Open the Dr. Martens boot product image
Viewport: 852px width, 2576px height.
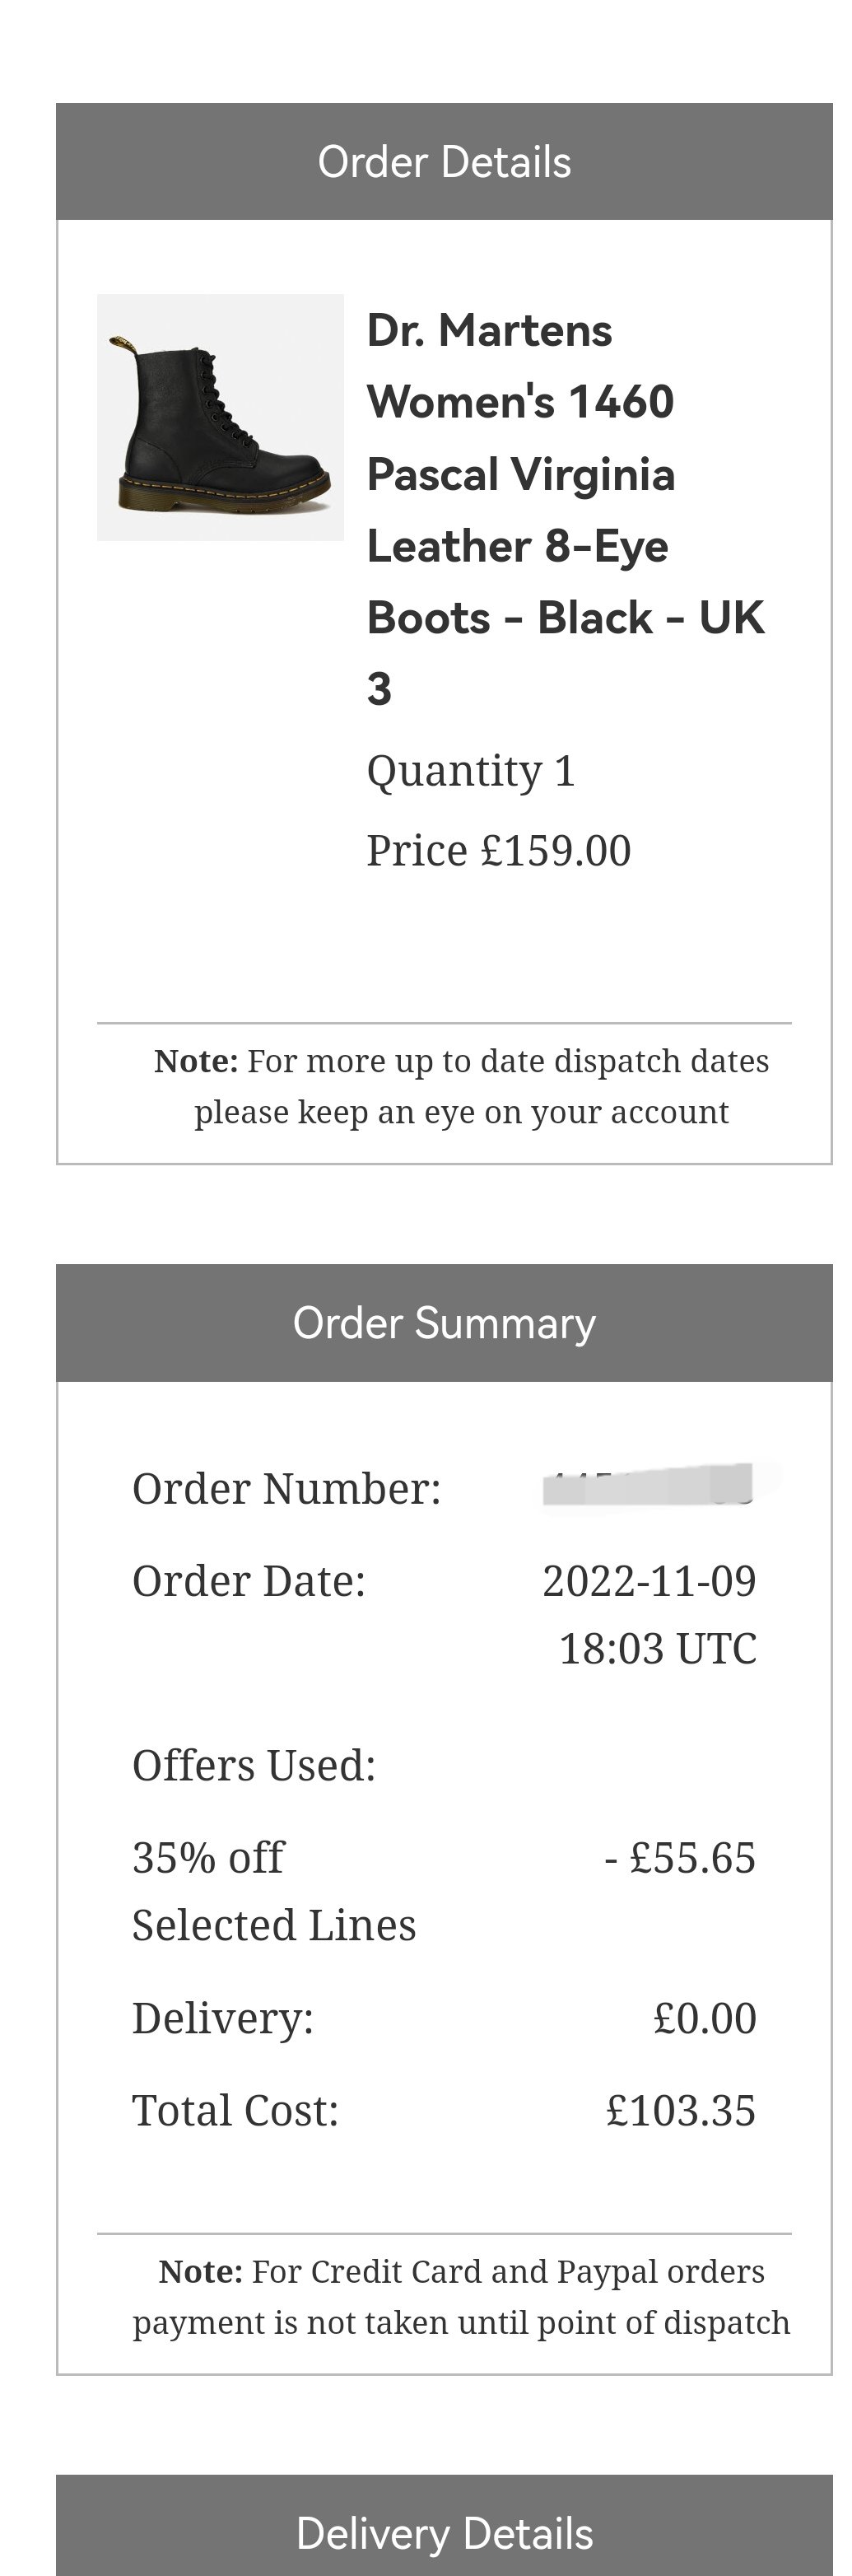coord(220,417)
